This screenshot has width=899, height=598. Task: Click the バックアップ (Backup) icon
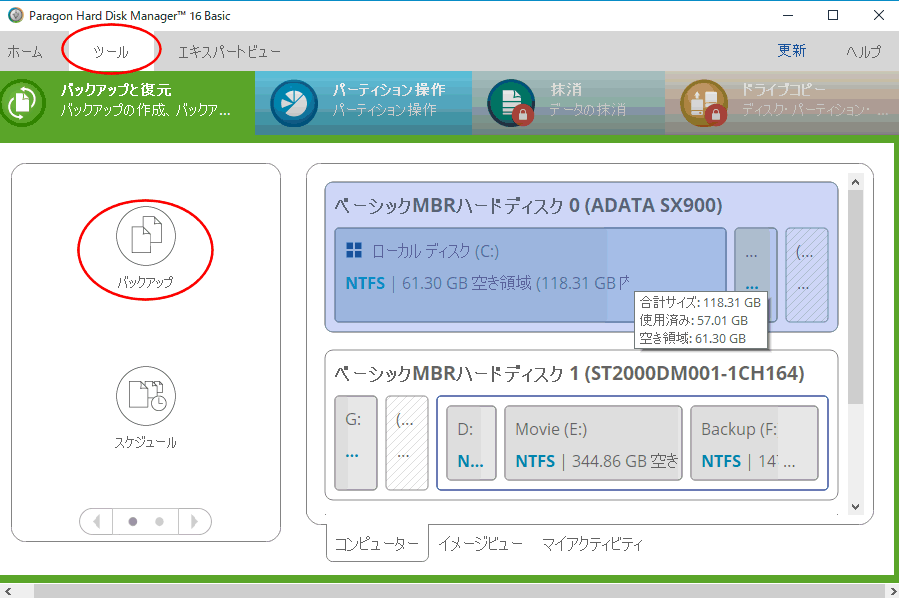pyautogui.click(x=145, y=237)
